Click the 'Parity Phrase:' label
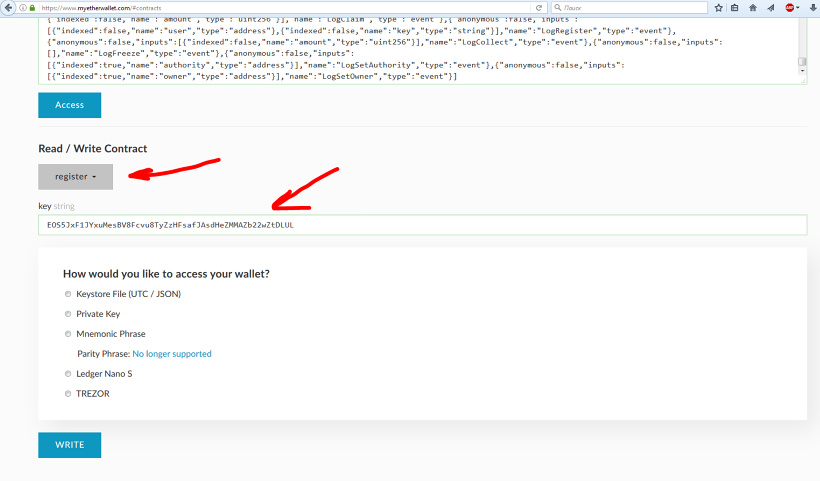820x481 pixels. pyautogui.click(x=104, y=354)
